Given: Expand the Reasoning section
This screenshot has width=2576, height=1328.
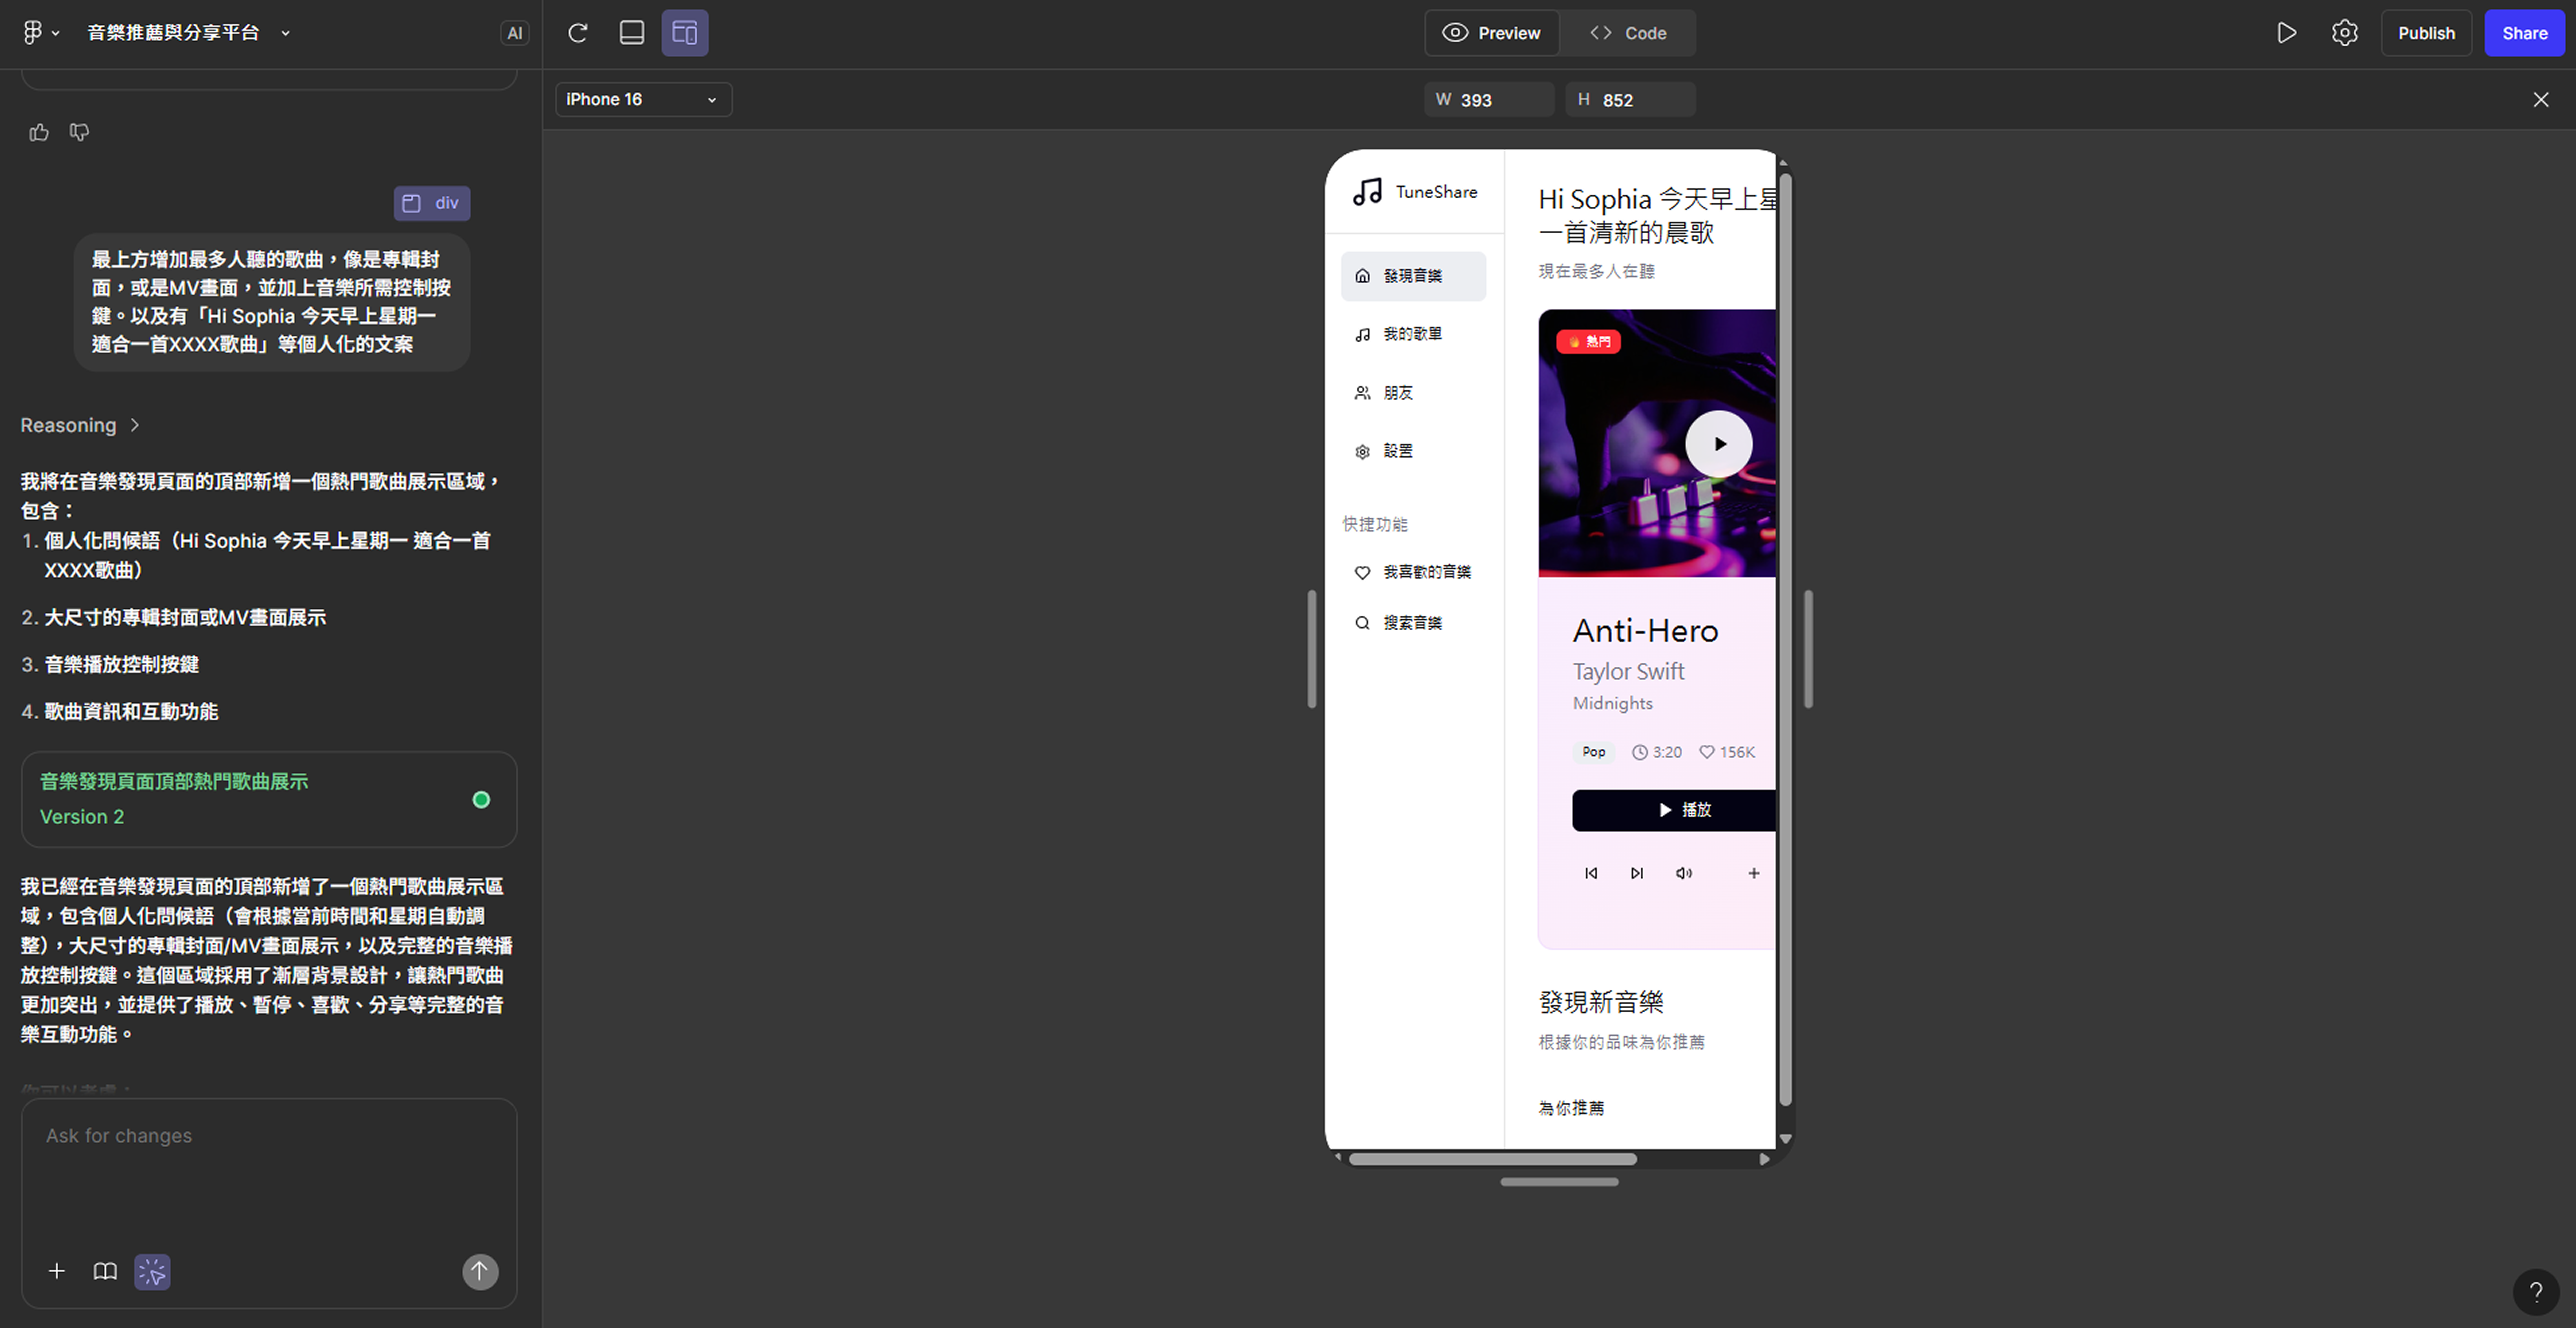Looking at the screenshot, I should (80, 425).
